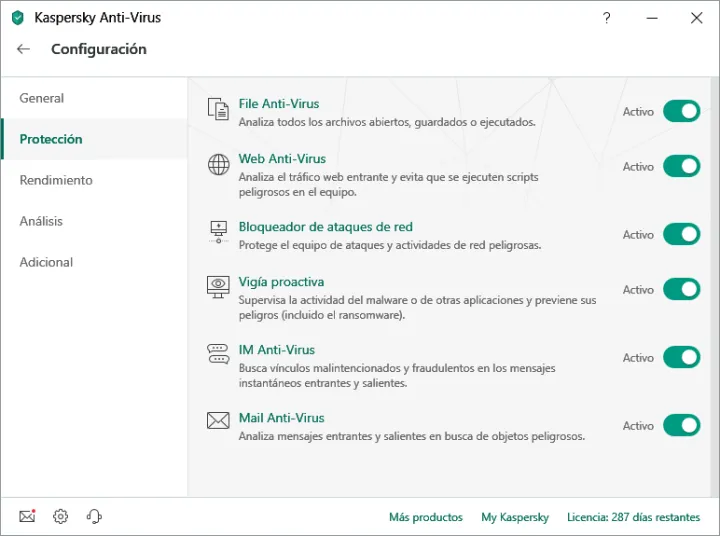Click the Activo label beside Web Anti-Virus
This screenshot has width=720, height=536.
point(638,167)
